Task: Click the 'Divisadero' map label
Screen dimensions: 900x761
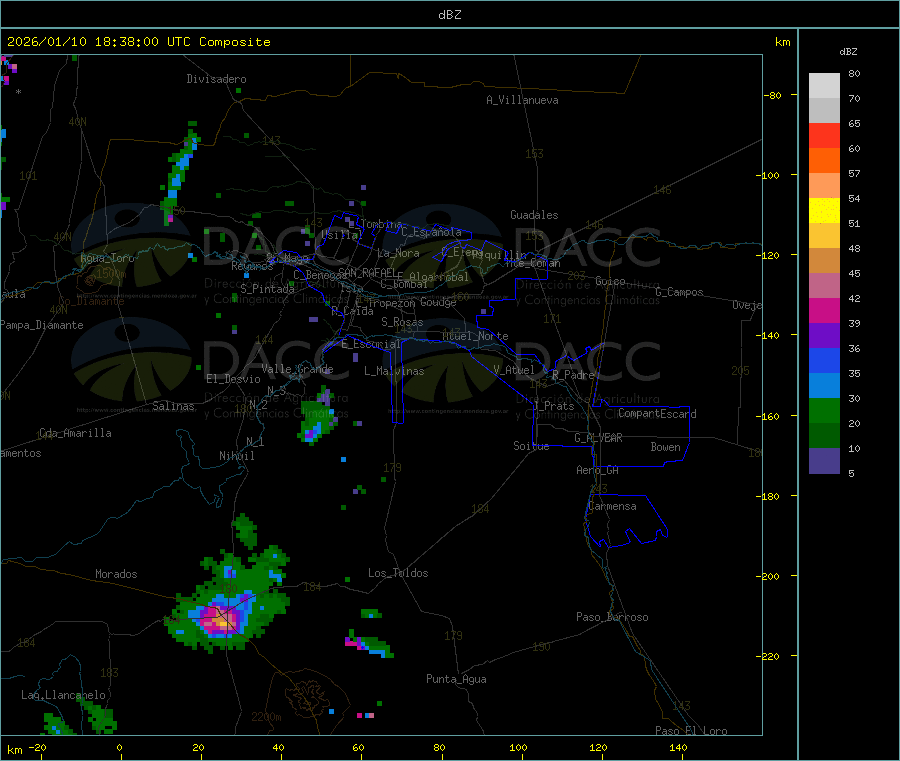Action: pos(216,79)
